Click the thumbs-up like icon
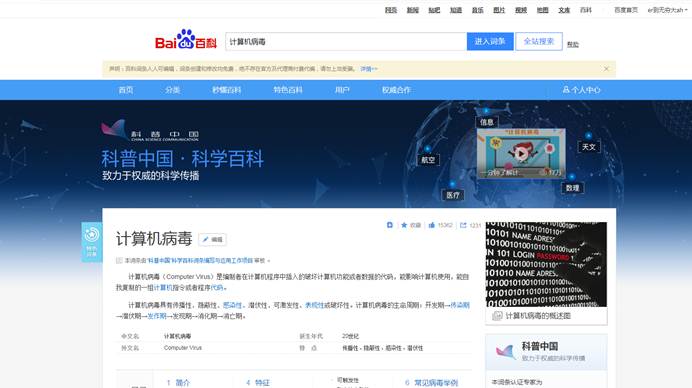This screenshot has height=388, width=692. tap(432, 225)
